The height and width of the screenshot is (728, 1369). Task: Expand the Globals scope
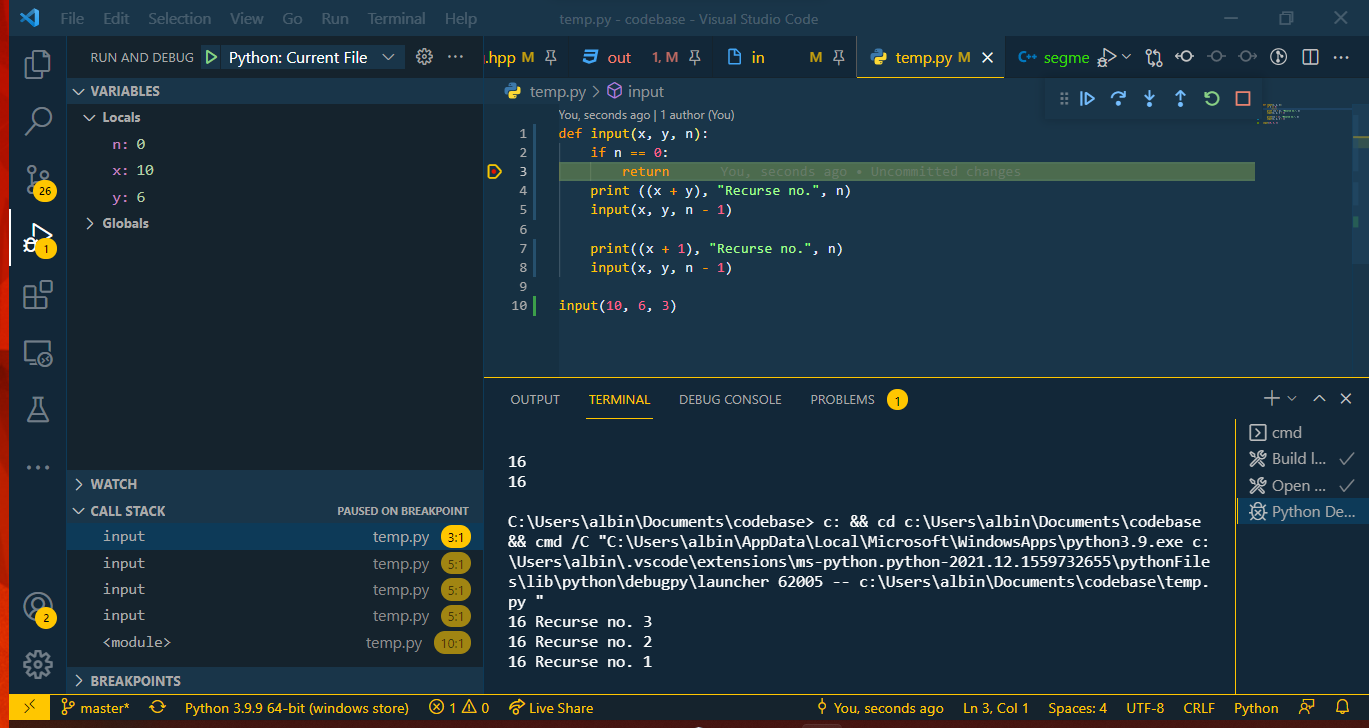(x=275, y=223)
